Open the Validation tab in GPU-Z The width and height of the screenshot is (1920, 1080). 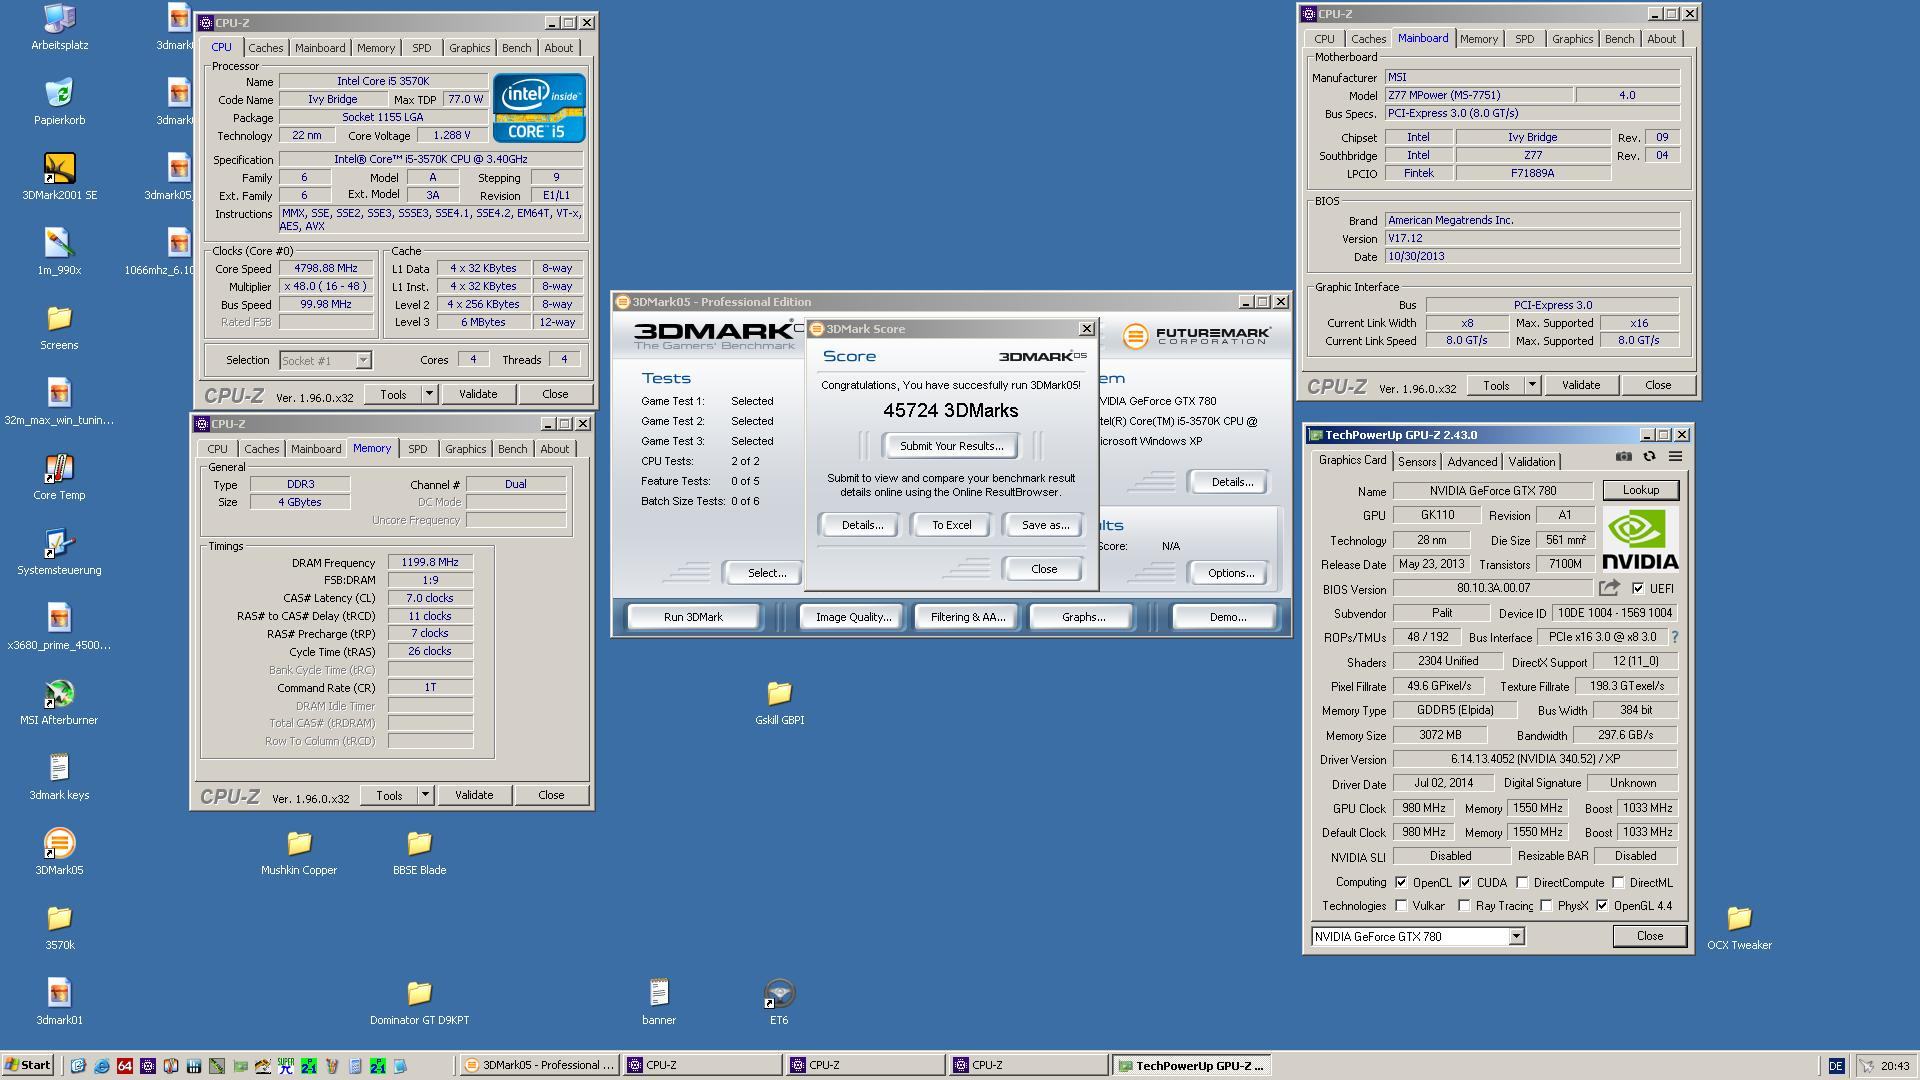pos(1531,461)
